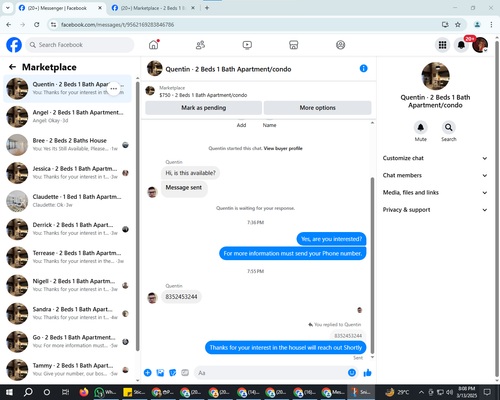Click the phone number message 8352453244
This screenshot has height=400, width=500.
tap(181, 297)
